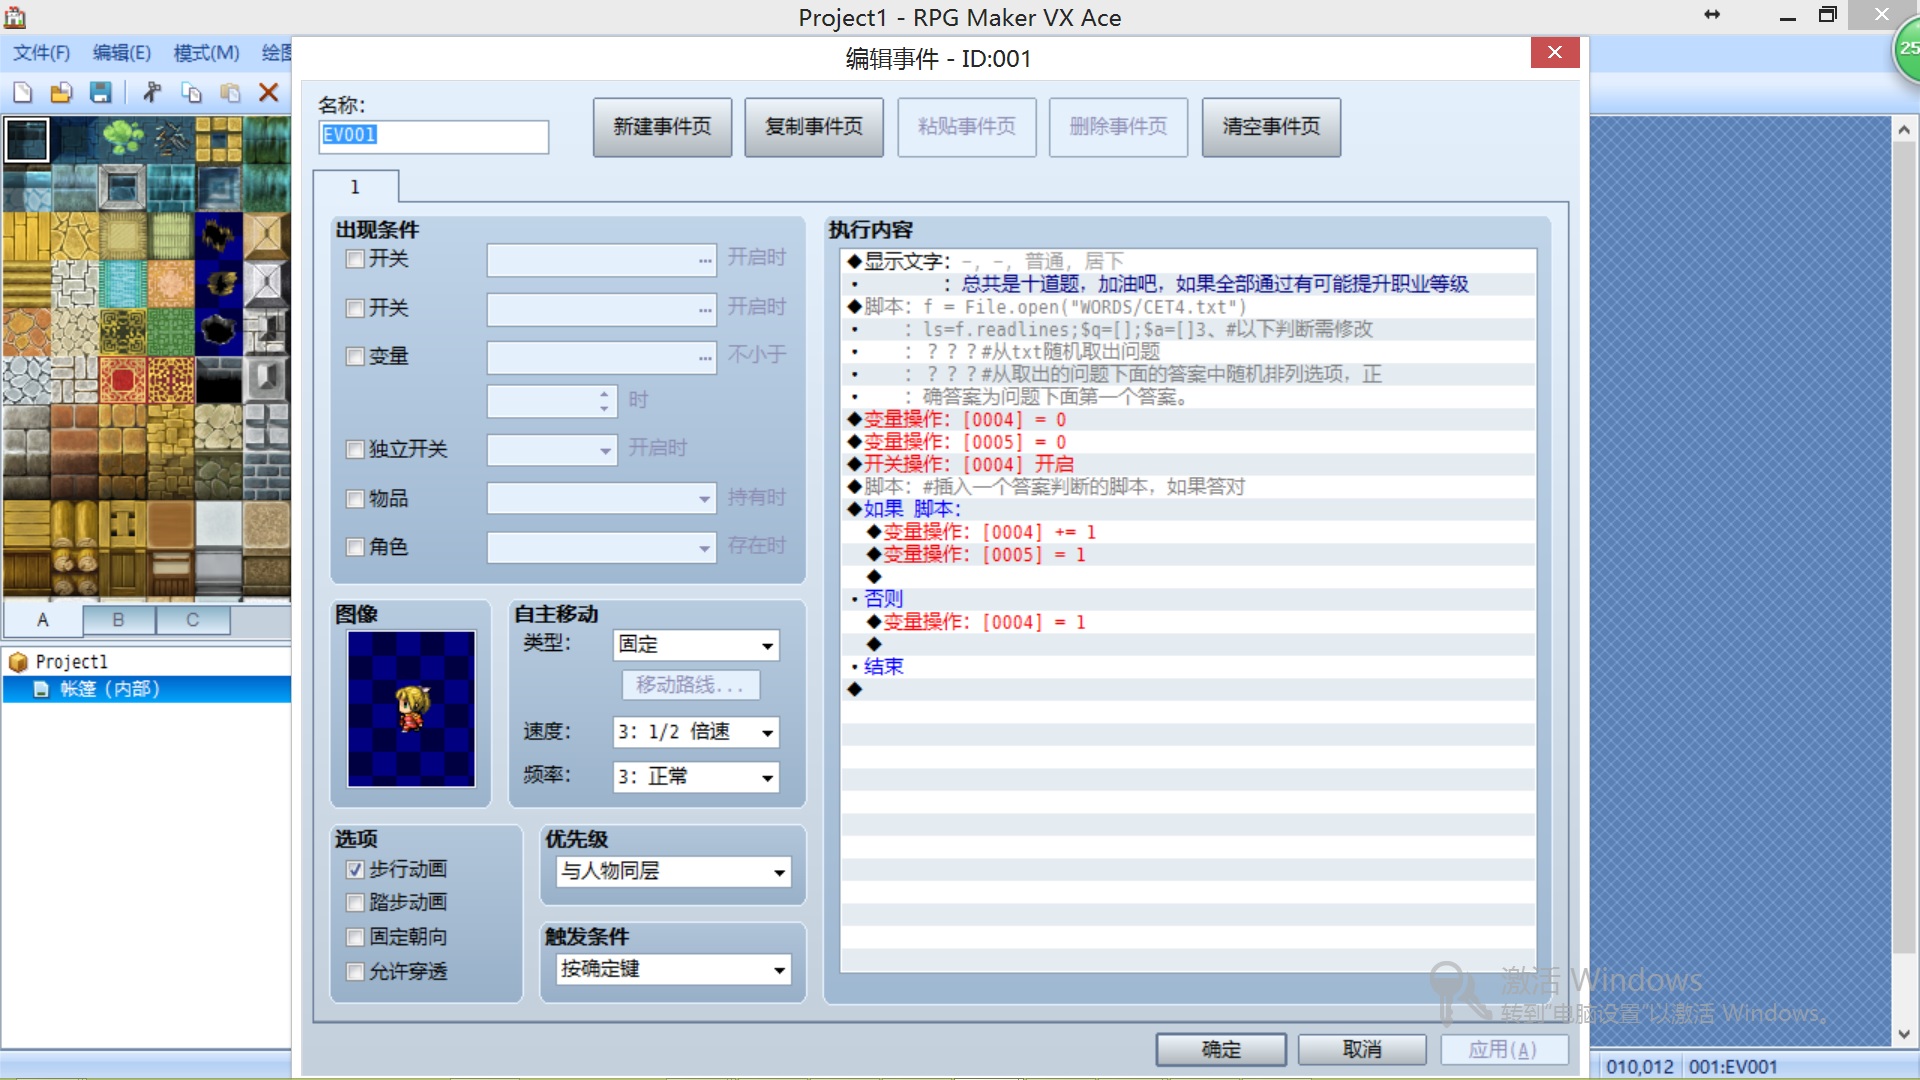The width and height of the screenshot is (1920, 1080).
Task: Enable the 独立开关 condition checkbox
Action: point(355,449)
